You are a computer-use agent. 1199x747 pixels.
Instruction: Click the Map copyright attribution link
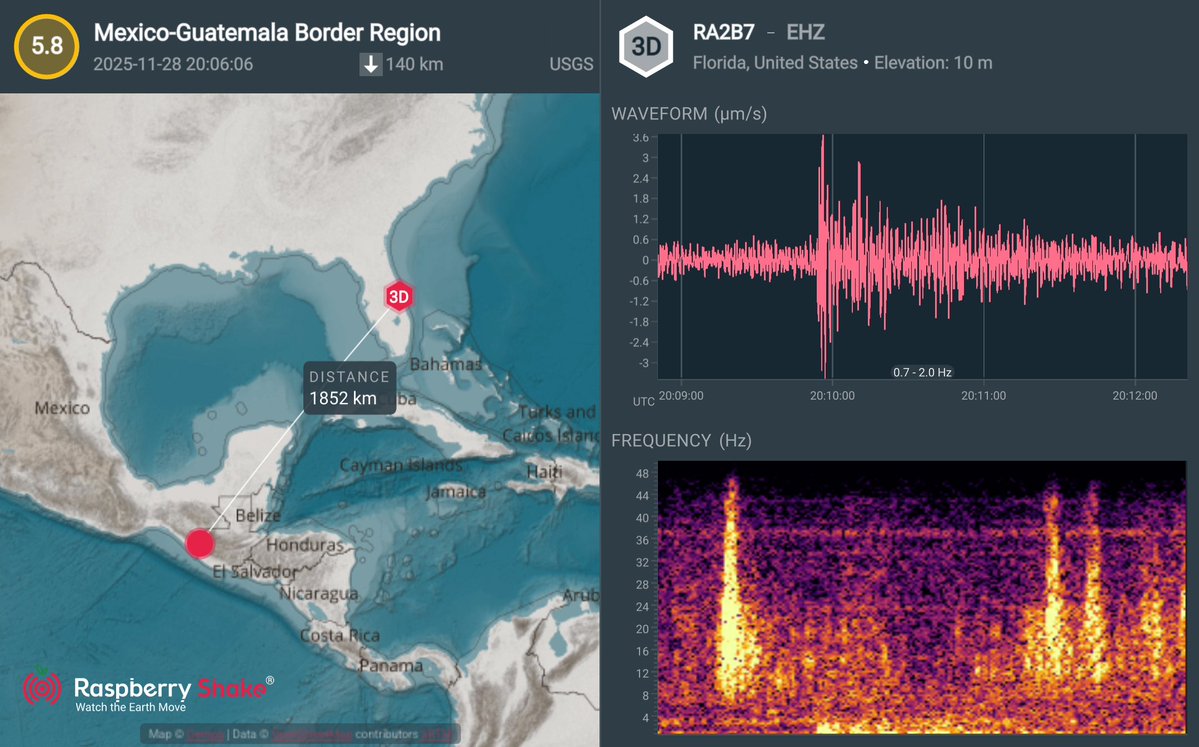205,733
